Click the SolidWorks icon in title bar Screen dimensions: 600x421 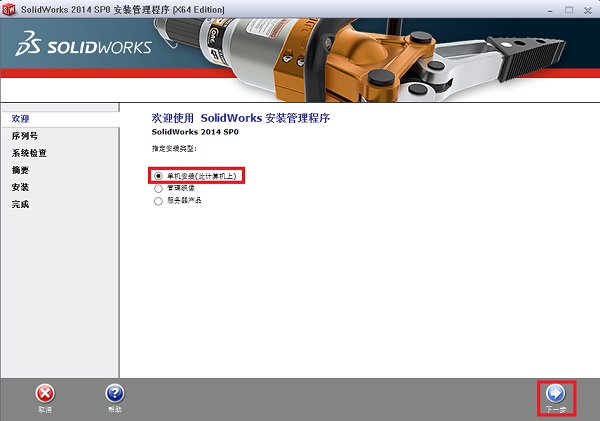point(10,9)
